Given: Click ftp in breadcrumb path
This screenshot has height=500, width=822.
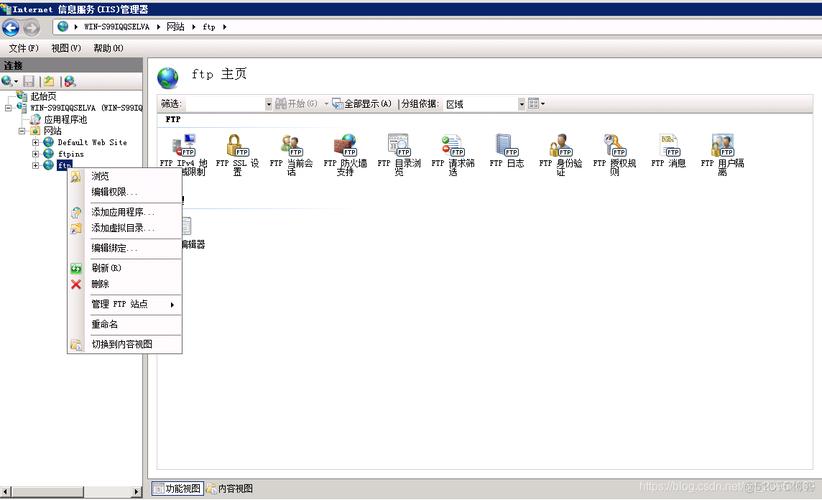Looking at the screenshot, I should coord(209,27).
